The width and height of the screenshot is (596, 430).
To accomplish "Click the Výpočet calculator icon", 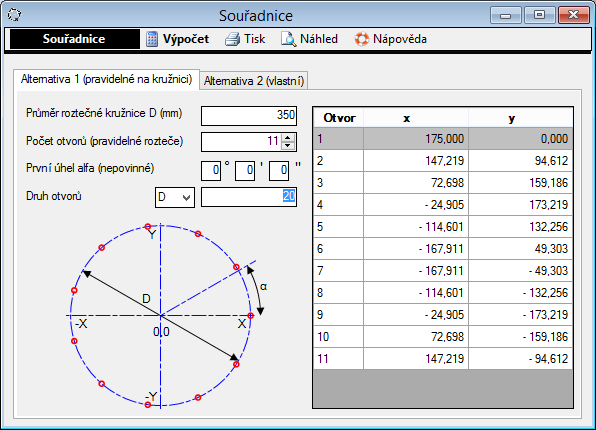I will click(152, 39).
